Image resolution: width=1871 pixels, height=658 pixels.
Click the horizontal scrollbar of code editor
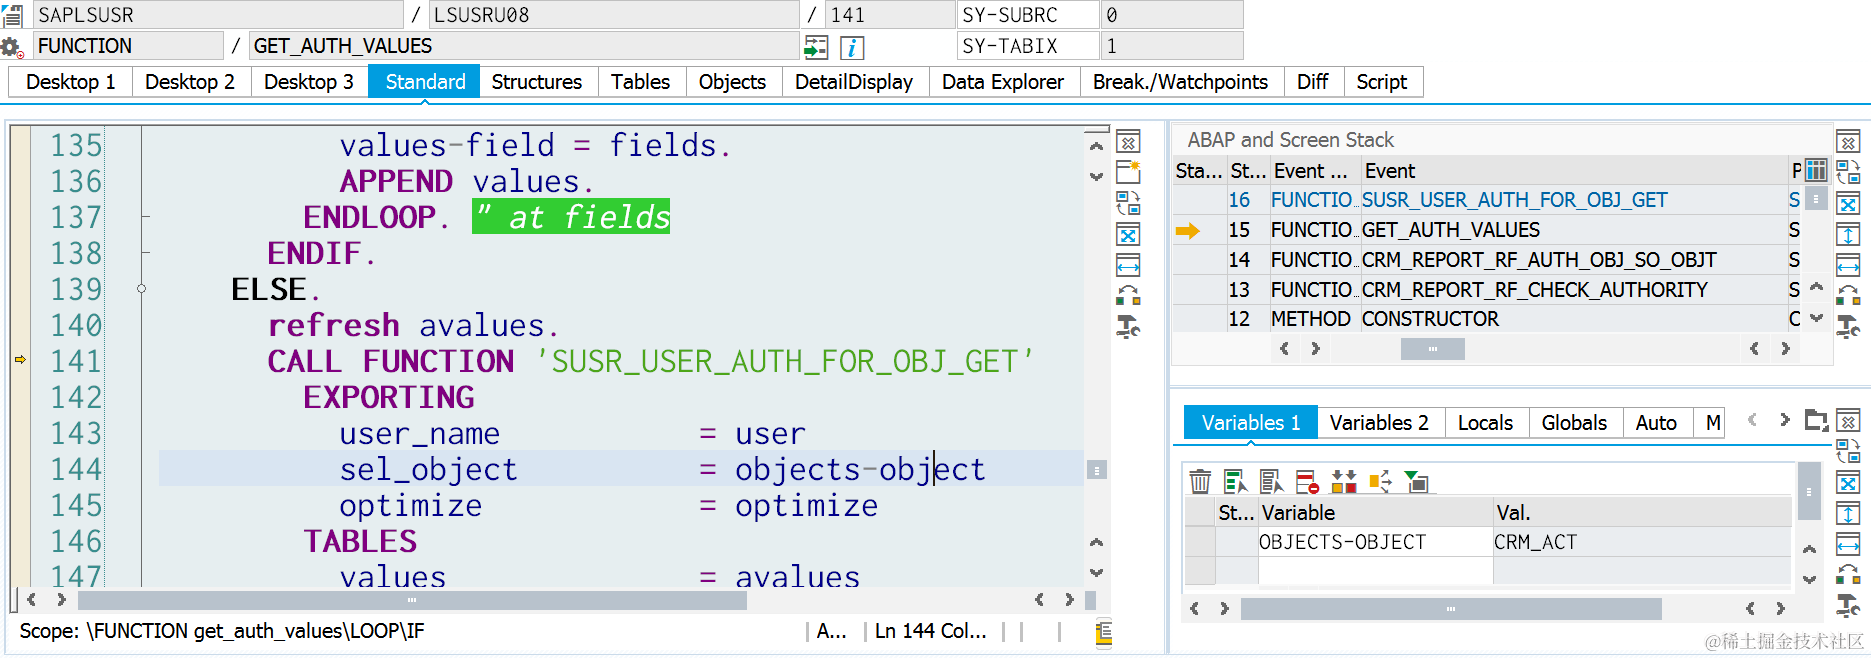(412, 600)
